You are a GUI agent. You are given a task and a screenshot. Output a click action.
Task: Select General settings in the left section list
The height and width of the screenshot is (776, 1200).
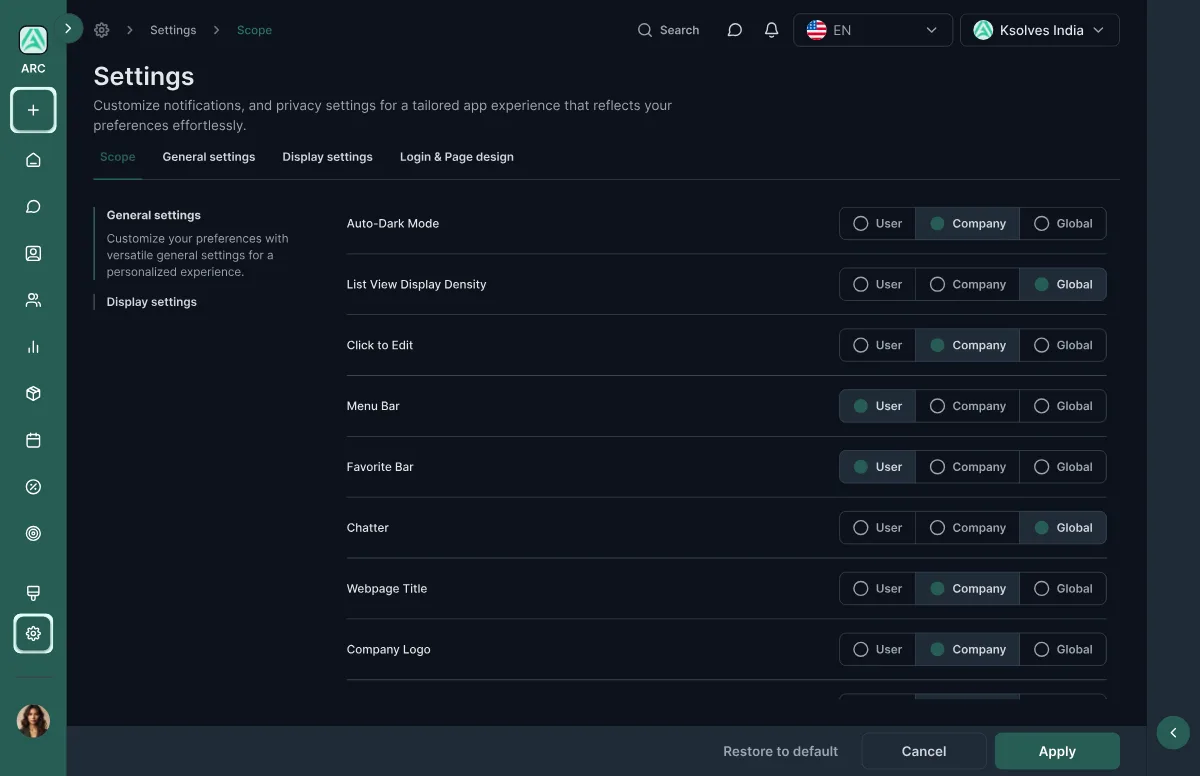tap(154, 215)
